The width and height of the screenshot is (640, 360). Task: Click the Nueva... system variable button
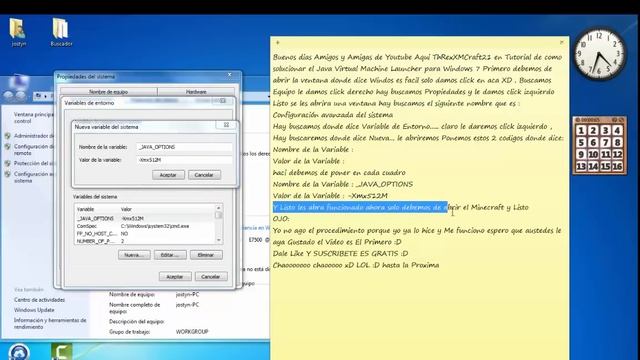(134, 255)
